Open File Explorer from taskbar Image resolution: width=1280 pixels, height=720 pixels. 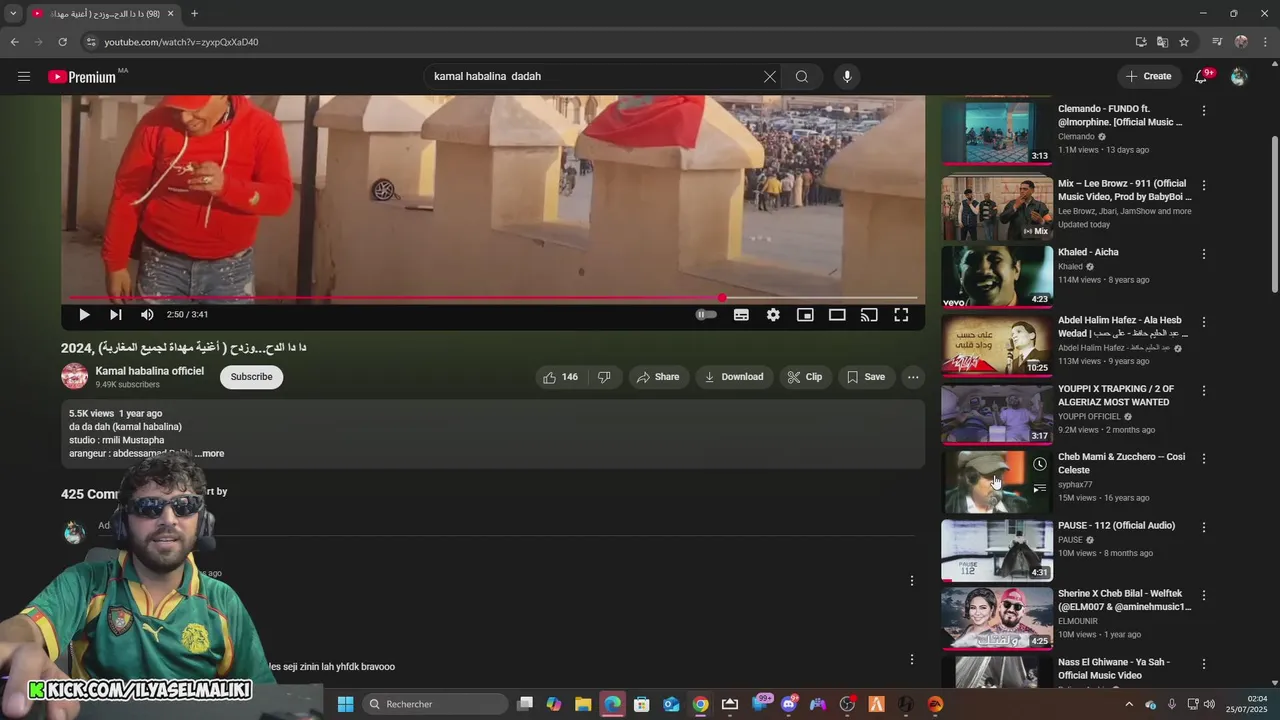point(583,704)
